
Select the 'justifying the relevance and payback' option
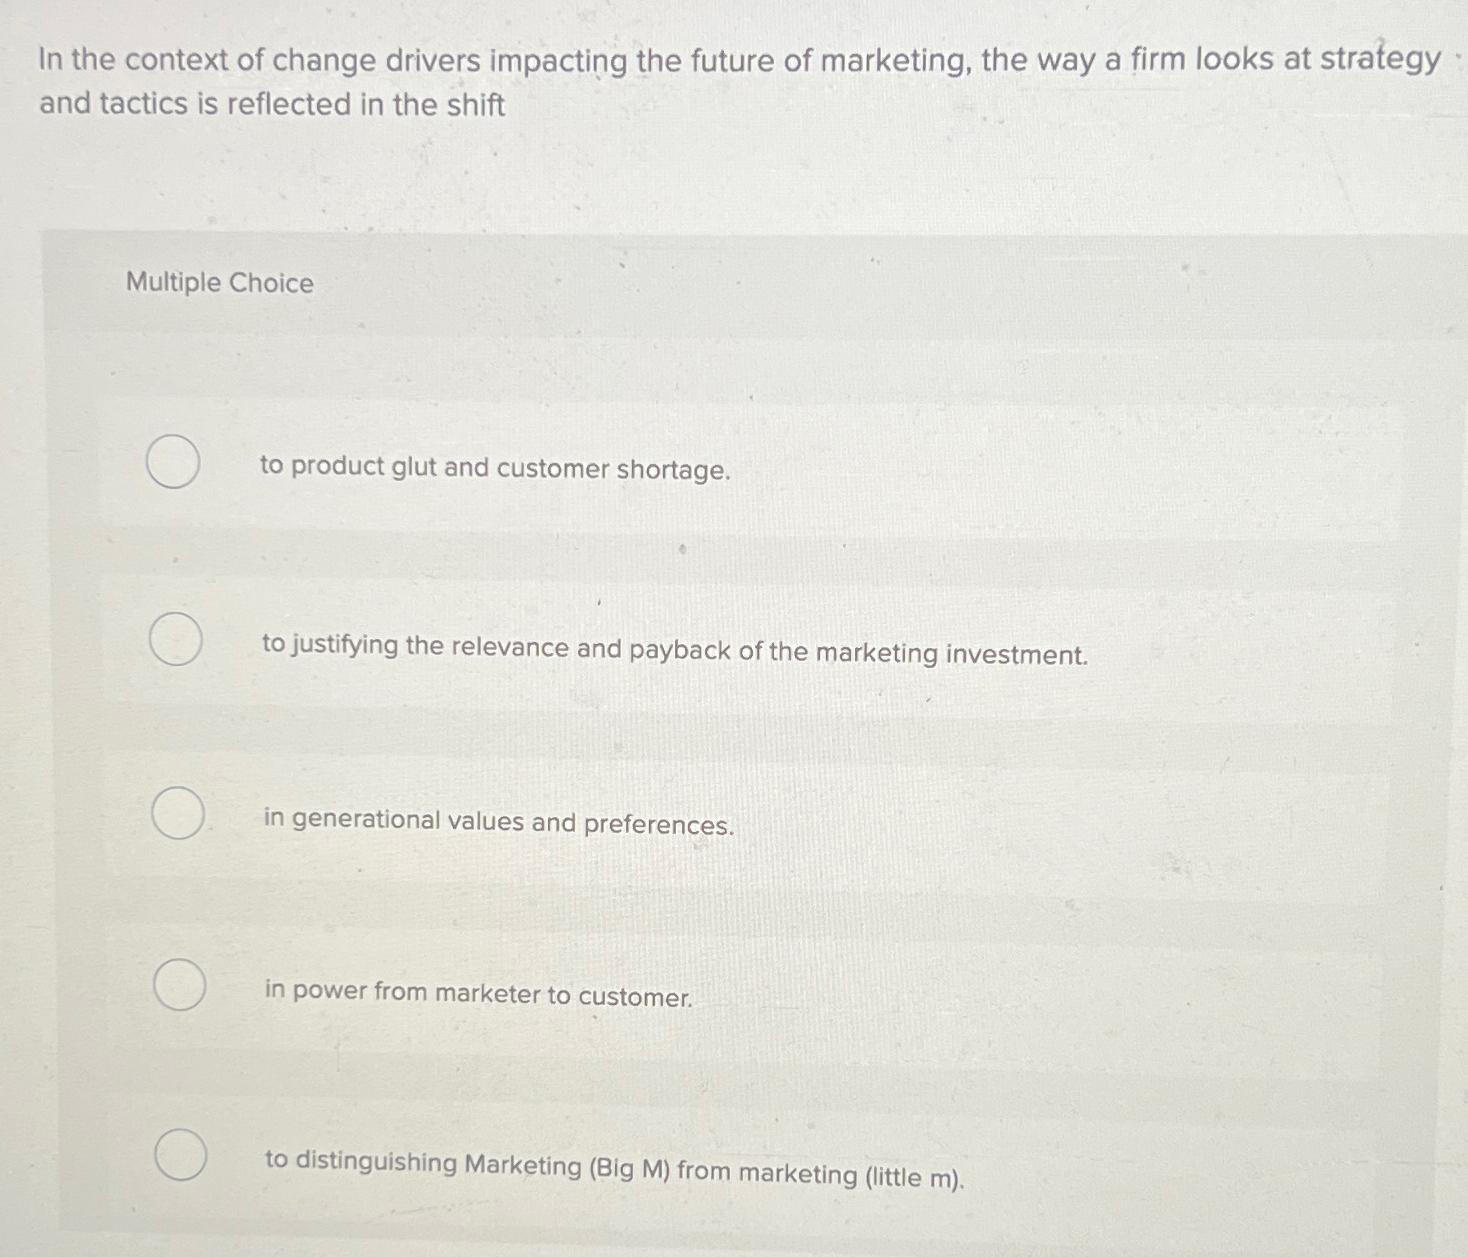pyautogui.click(x=175, y=640)
